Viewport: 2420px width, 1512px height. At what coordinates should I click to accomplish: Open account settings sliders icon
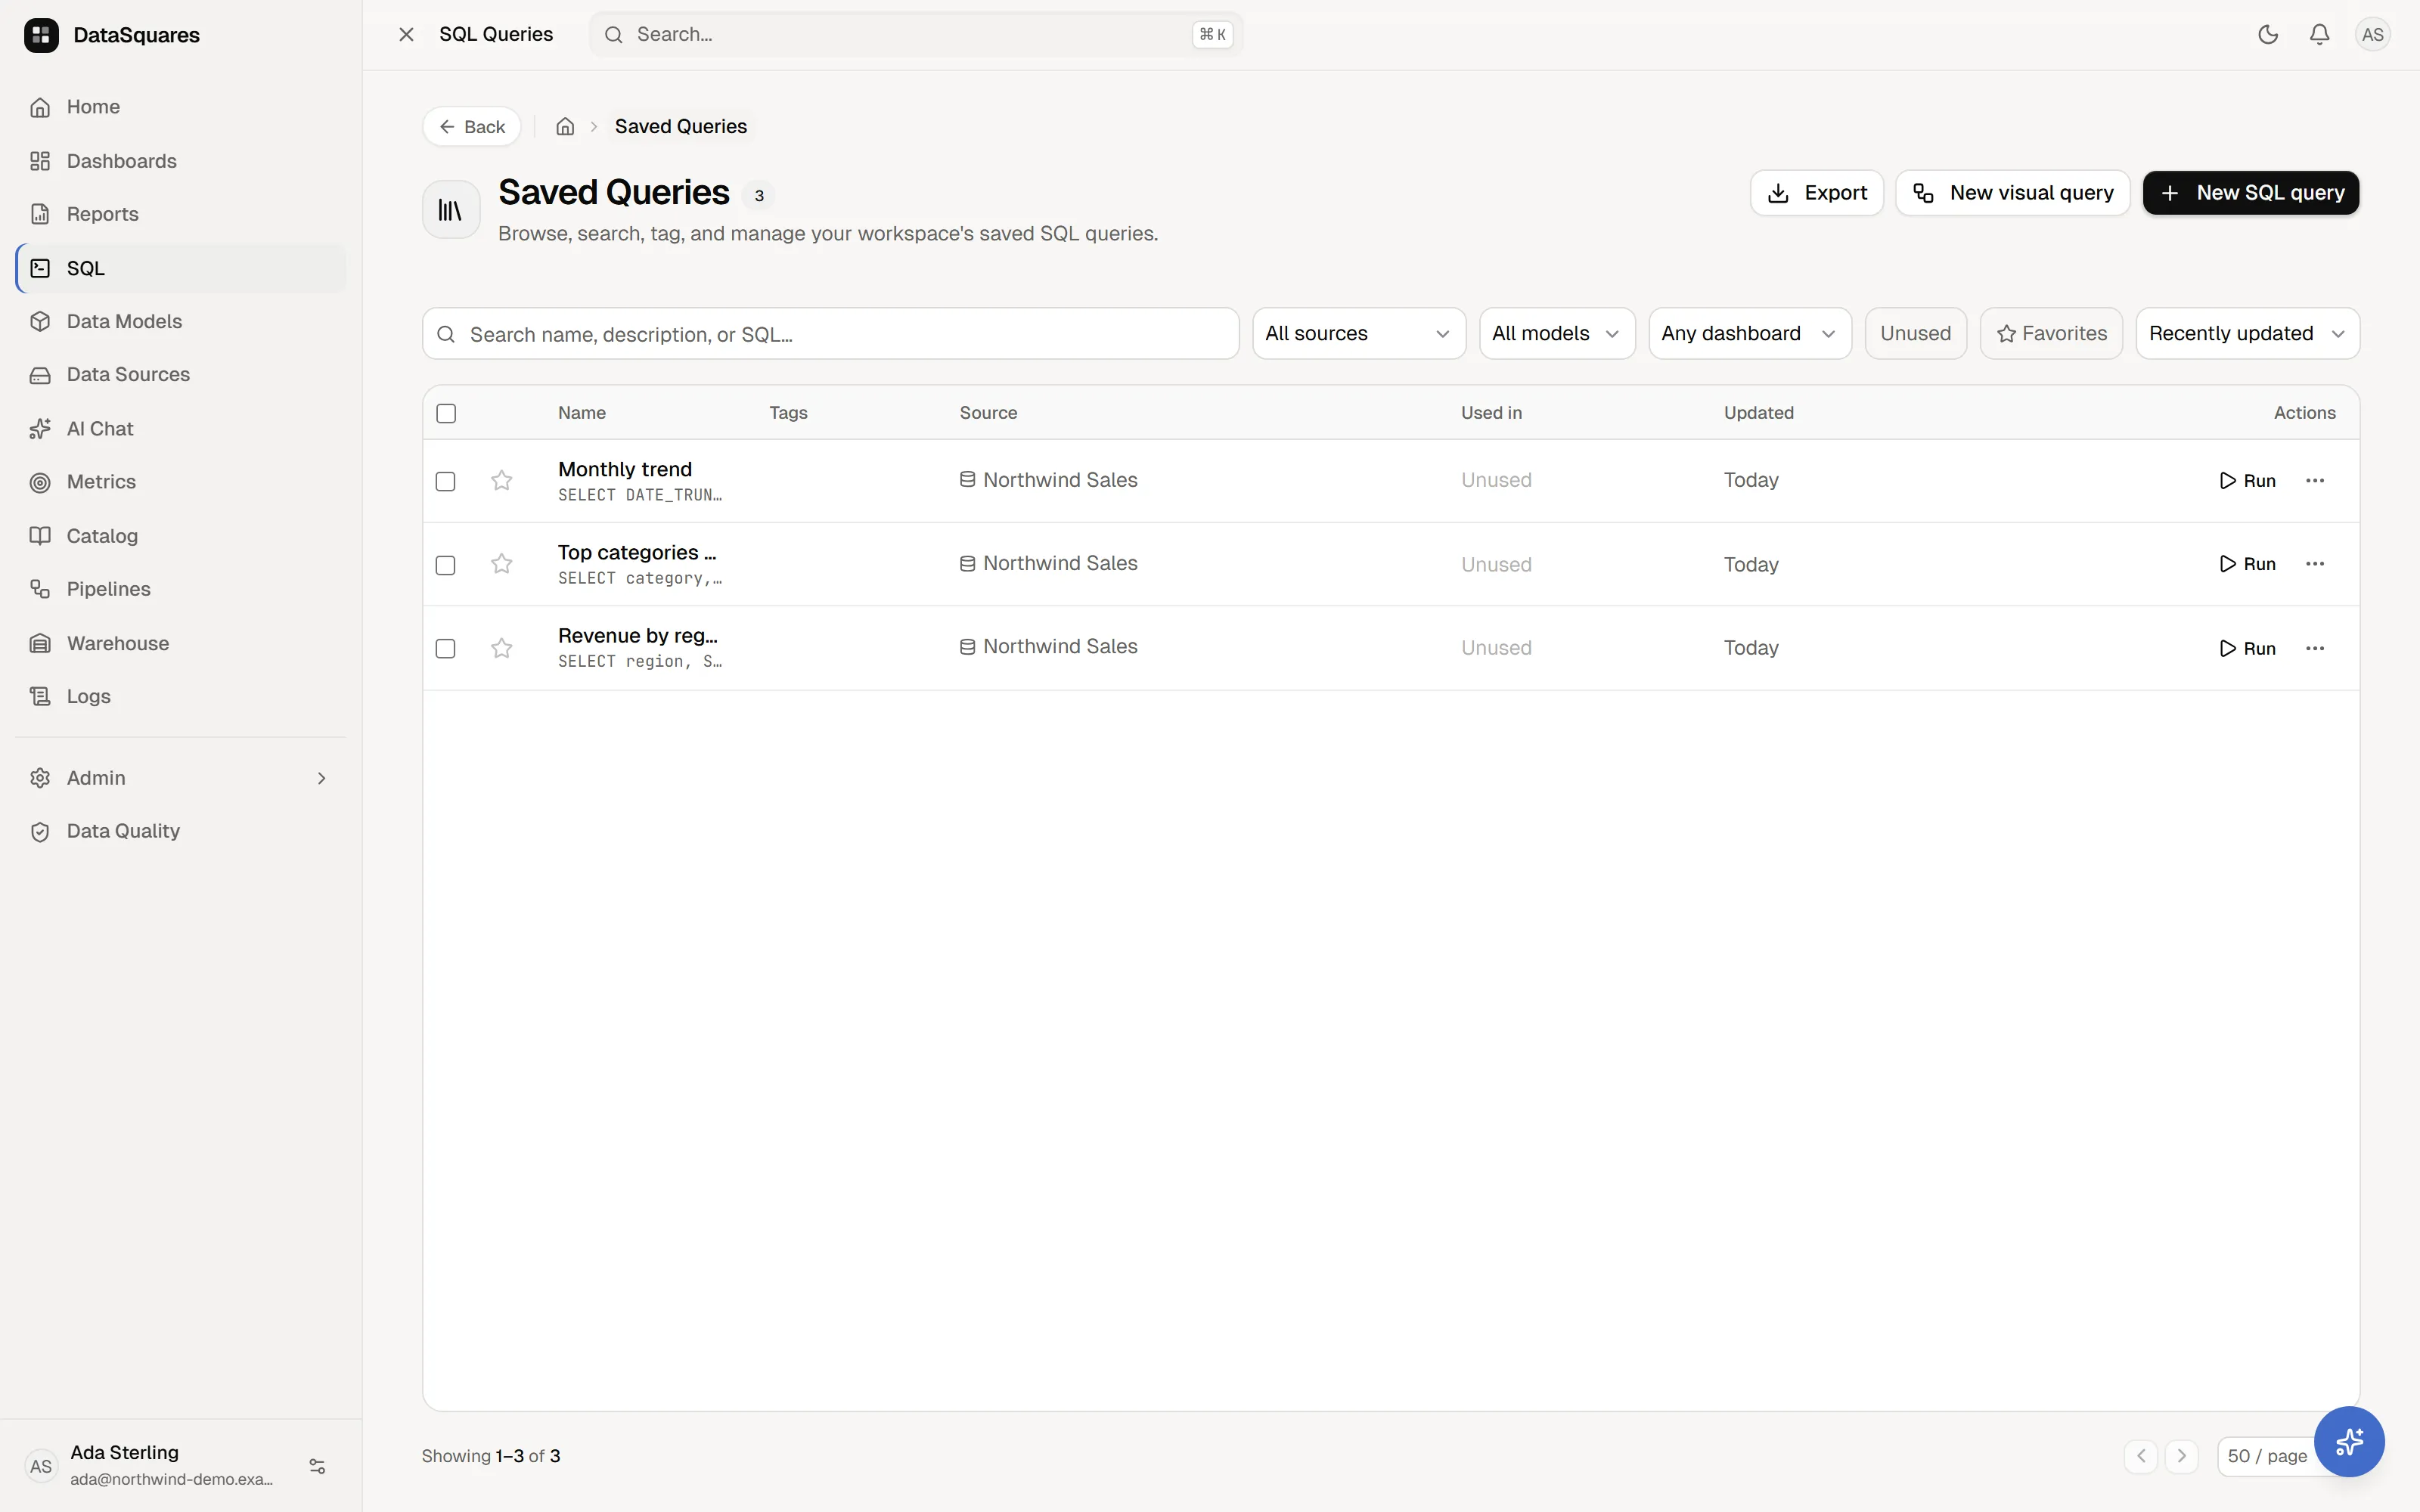317,1466
